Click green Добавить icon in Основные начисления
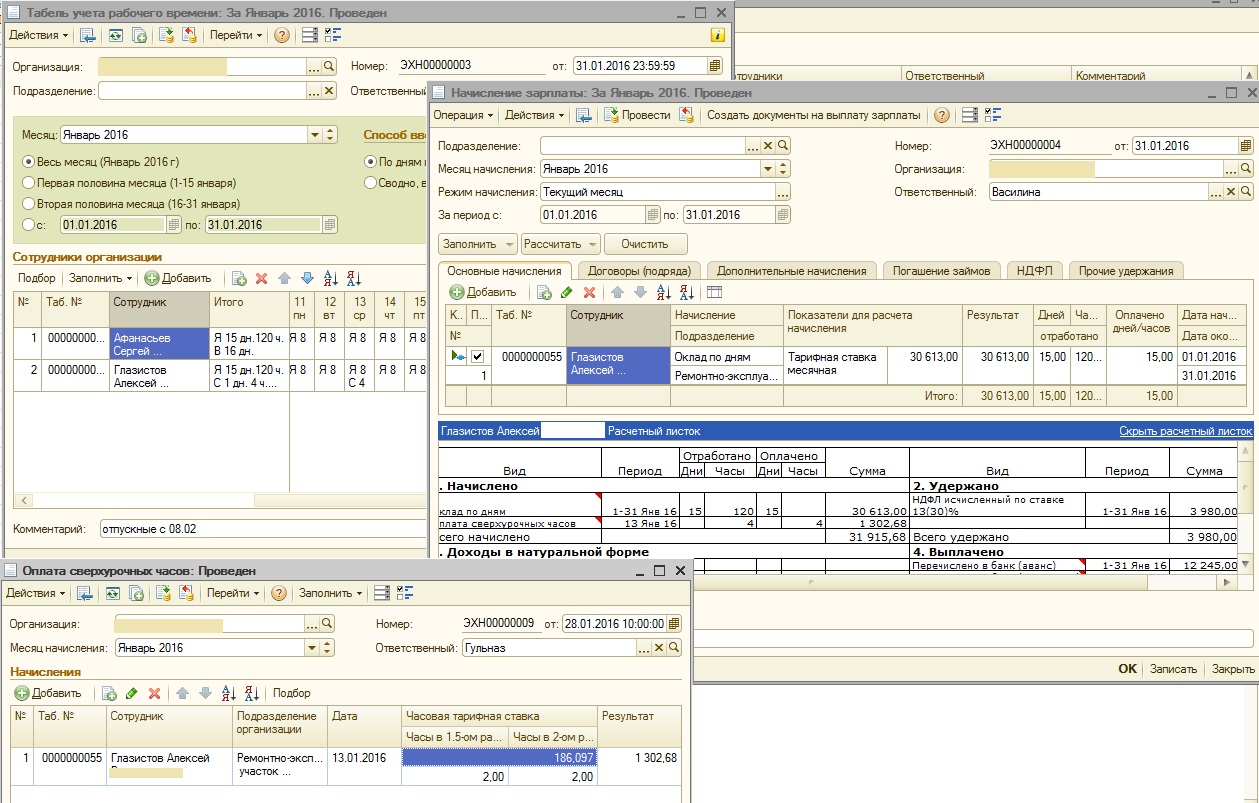 (x=456, y=292)
